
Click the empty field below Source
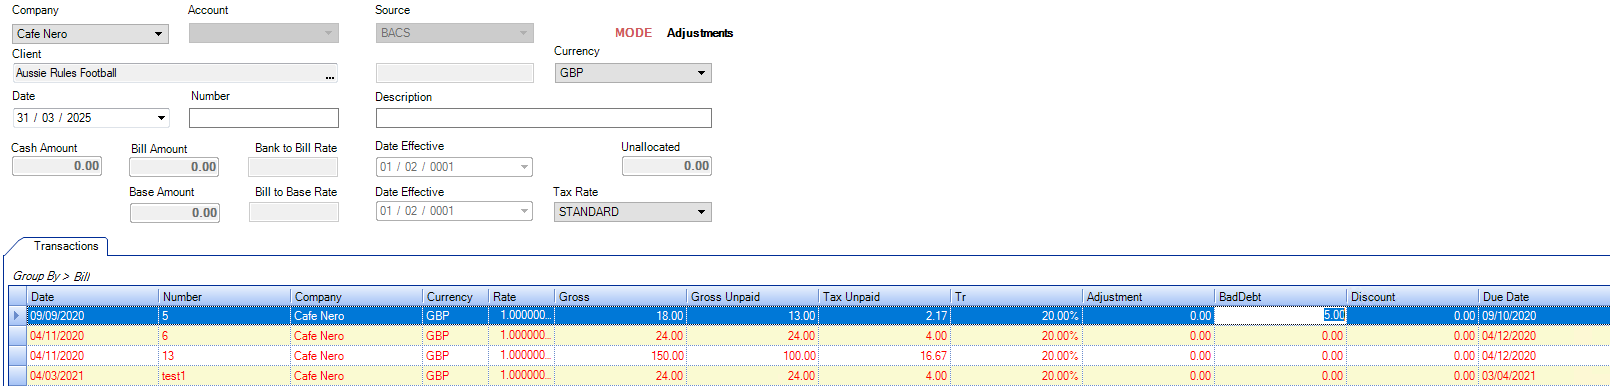(x=454, y=73)
